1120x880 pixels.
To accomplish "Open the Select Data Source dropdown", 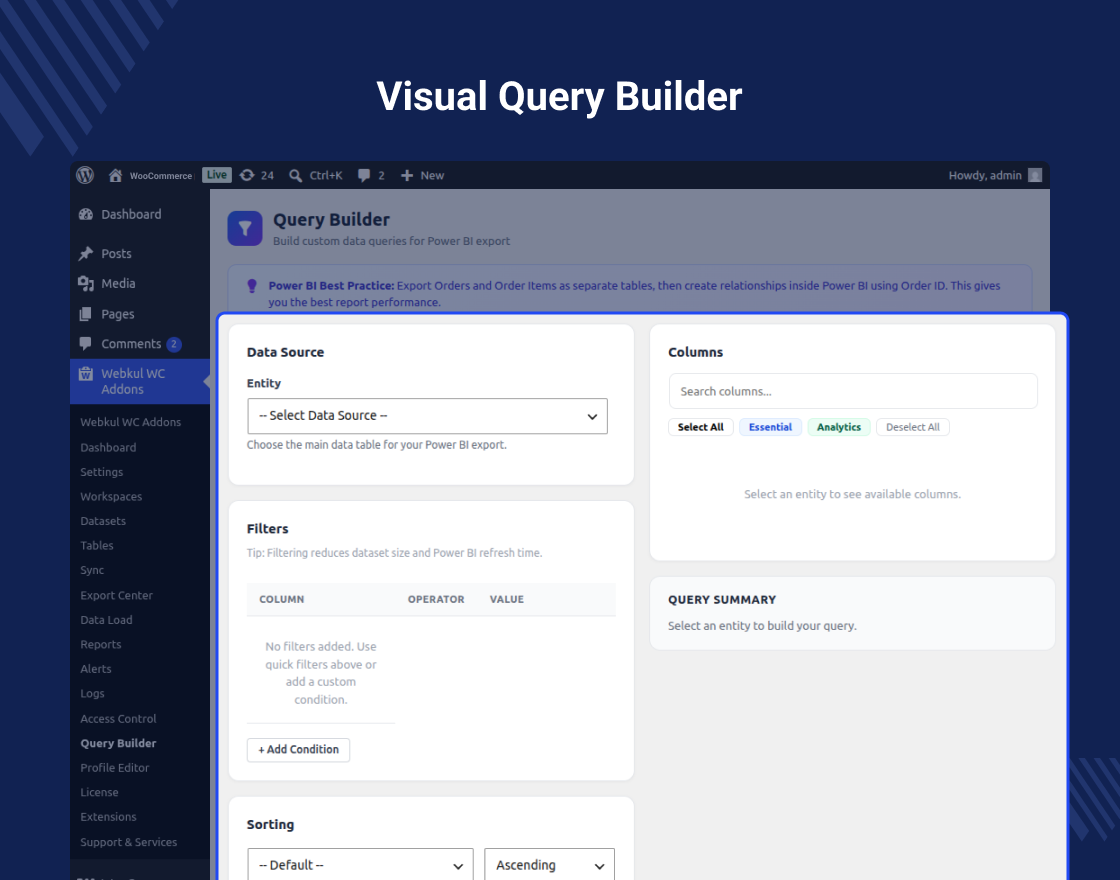I will [x=427, y=416].
